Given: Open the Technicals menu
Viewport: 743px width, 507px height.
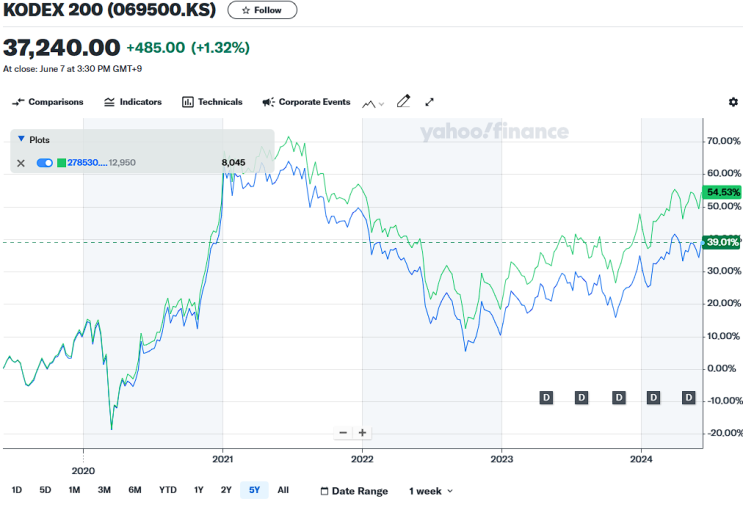Looking at the screenshot, I should pyautogui.click(x=212, y=102).
